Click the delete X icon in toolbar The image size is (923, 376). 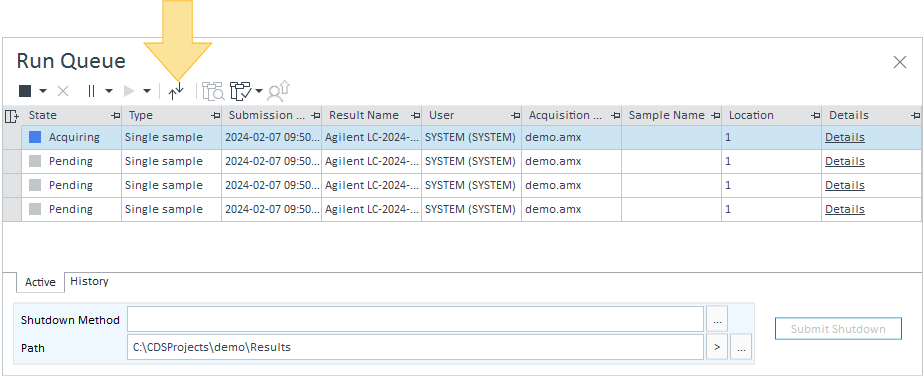click(x=63, y=91)
